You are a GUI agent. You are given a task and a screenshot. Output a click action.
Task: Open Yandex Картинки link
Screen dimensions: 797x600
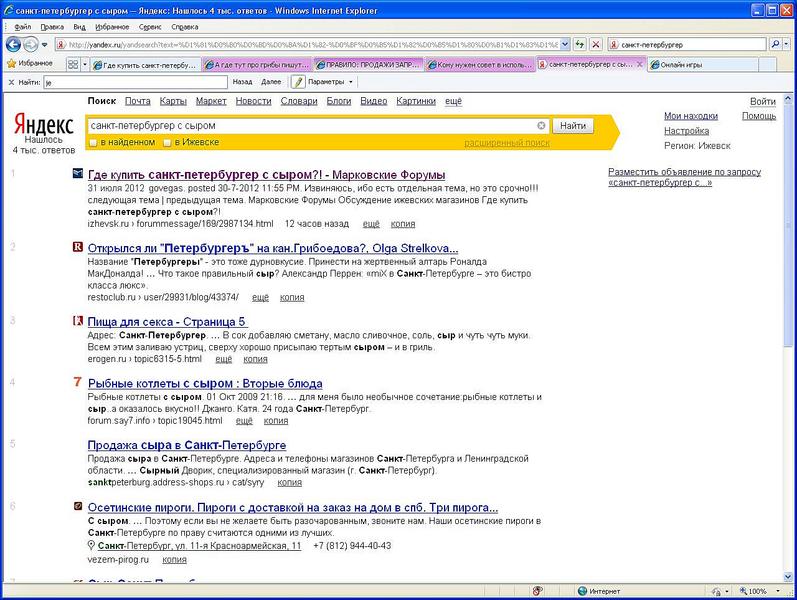[416, 101]
